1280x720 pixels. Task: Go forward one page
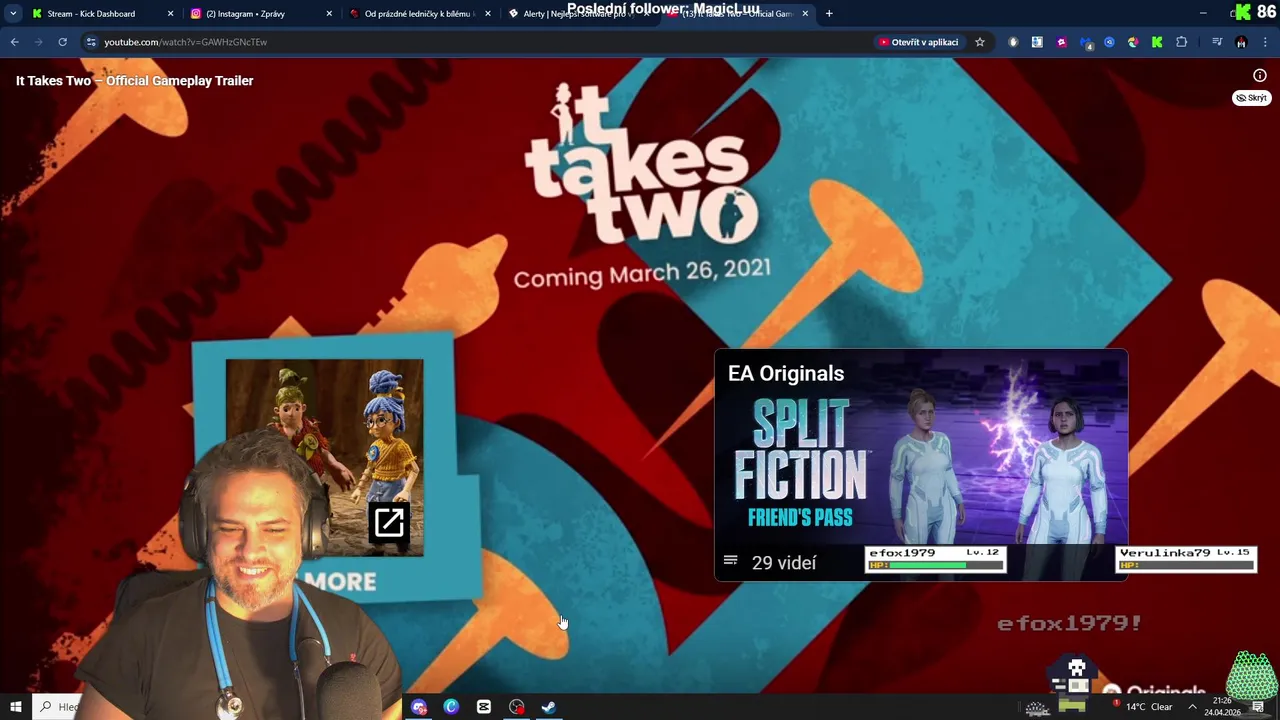point(38,42)
